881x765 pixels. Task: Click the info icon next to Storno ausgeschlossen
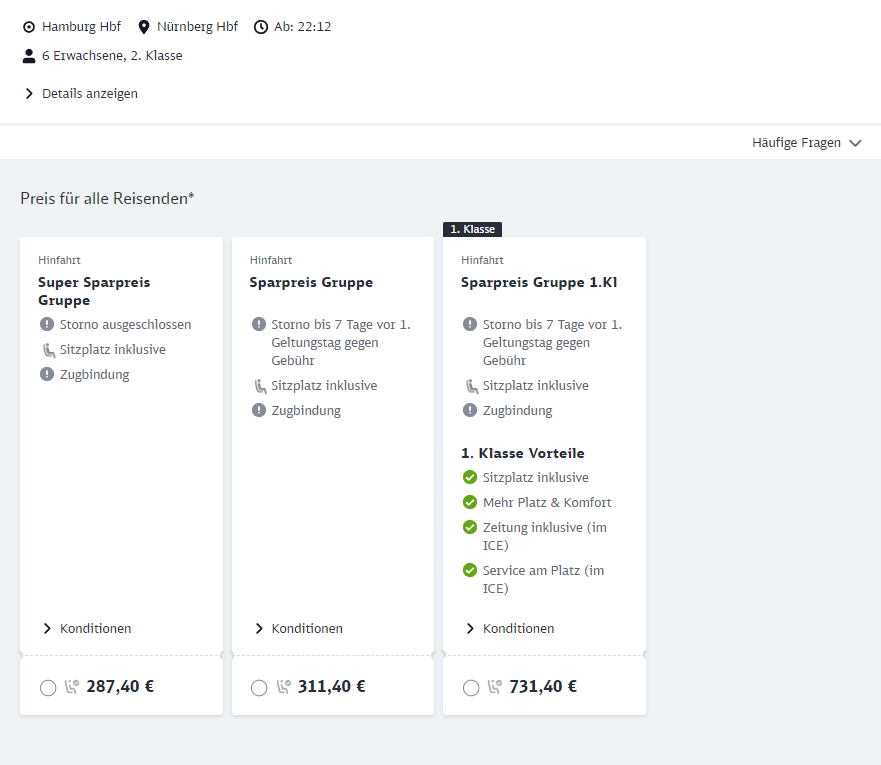coord(47,324)
